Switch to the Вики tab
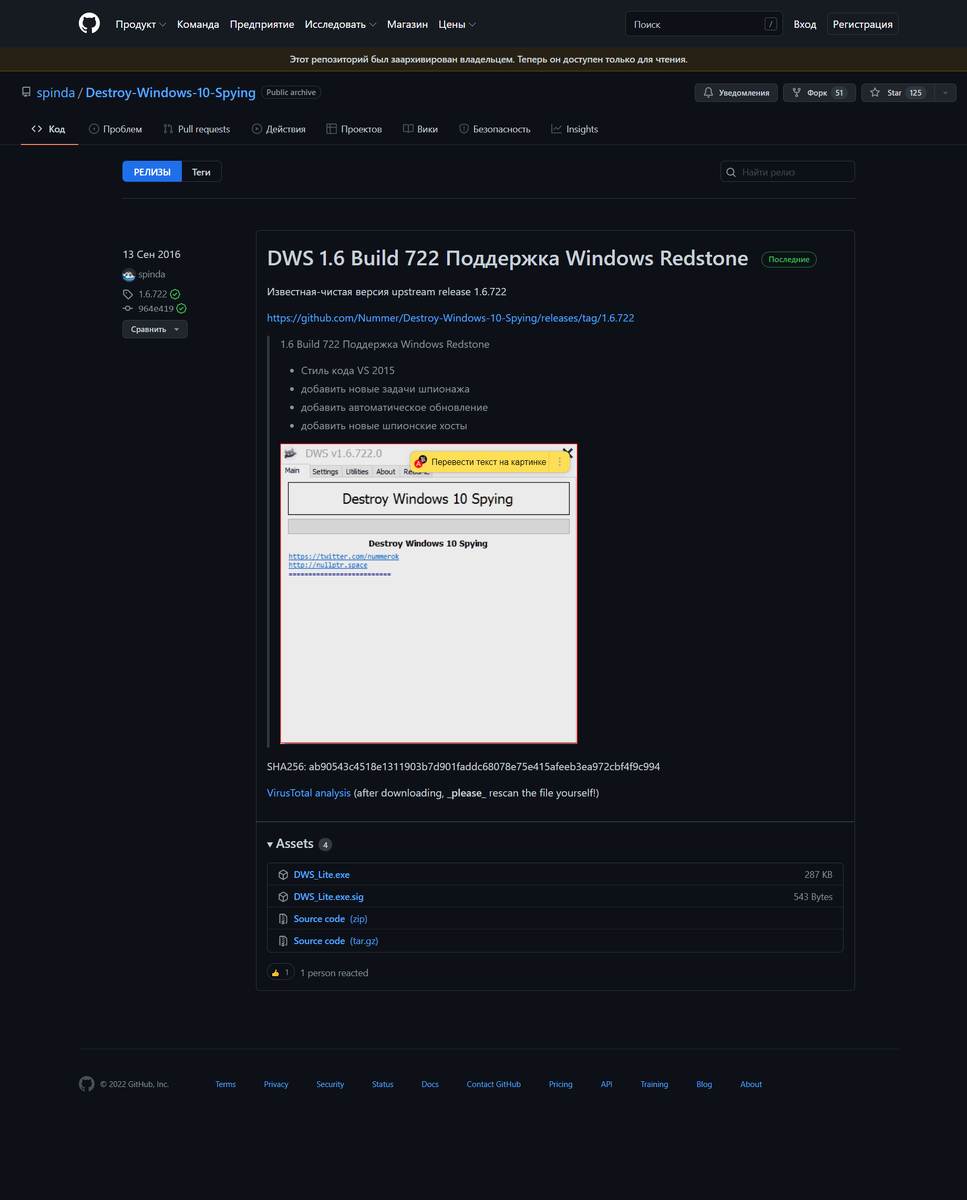This screenshot has height=1200, width=967. 420,129
